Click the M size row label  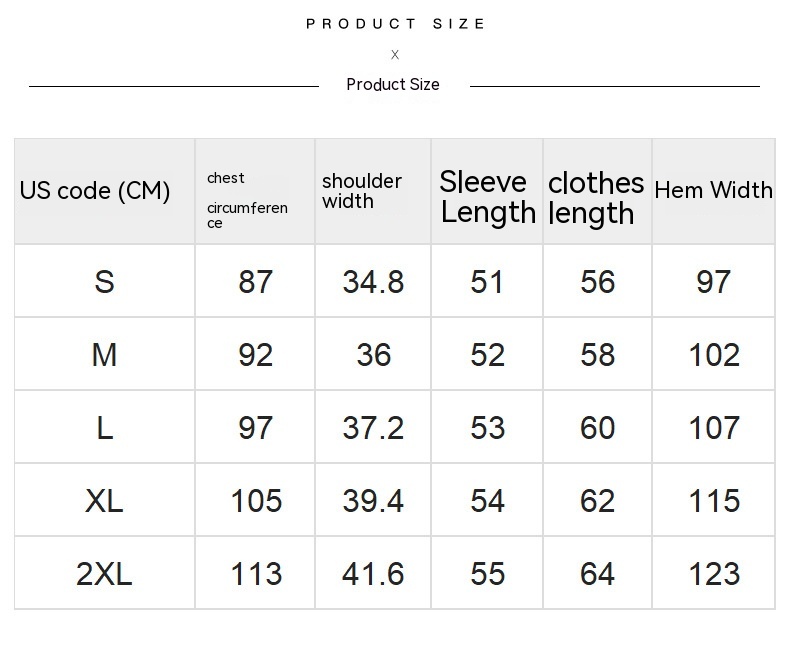104,355
